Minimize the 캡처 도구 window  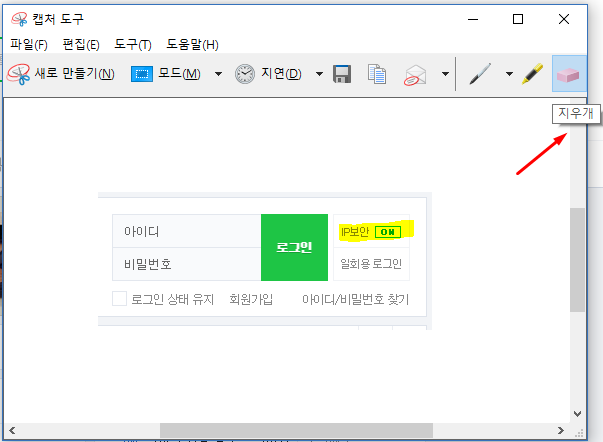[x=473, y=19]
